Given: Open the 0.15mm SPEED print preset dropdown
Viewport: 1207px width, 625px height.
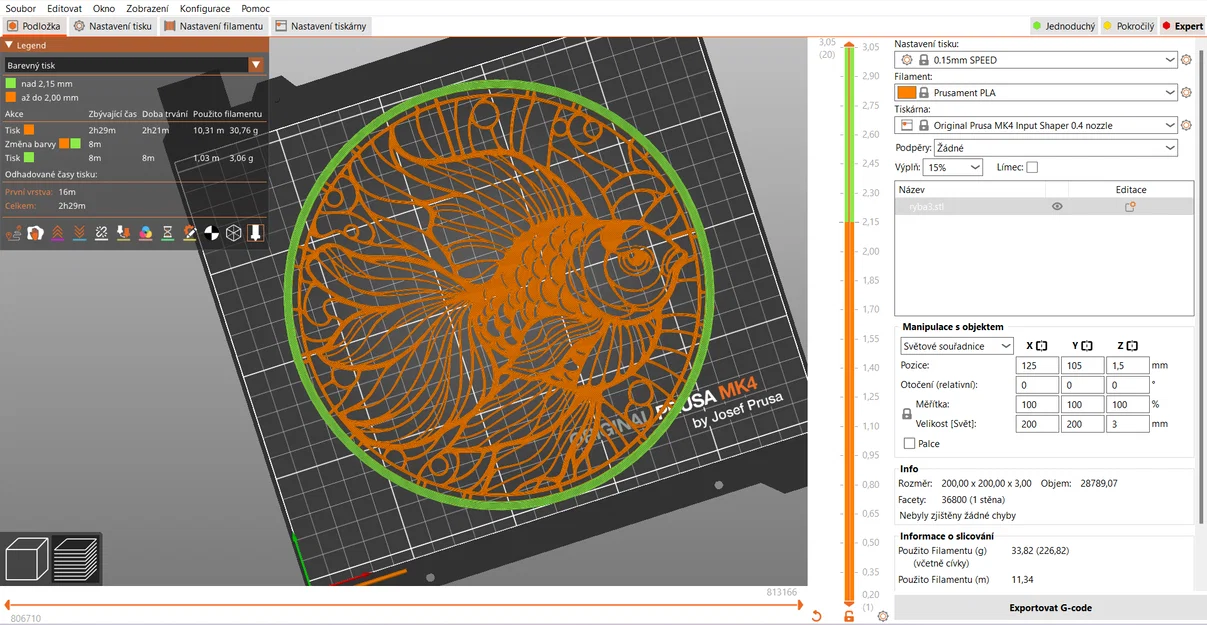Looking at the screenshot, I should click(1037, 60).
